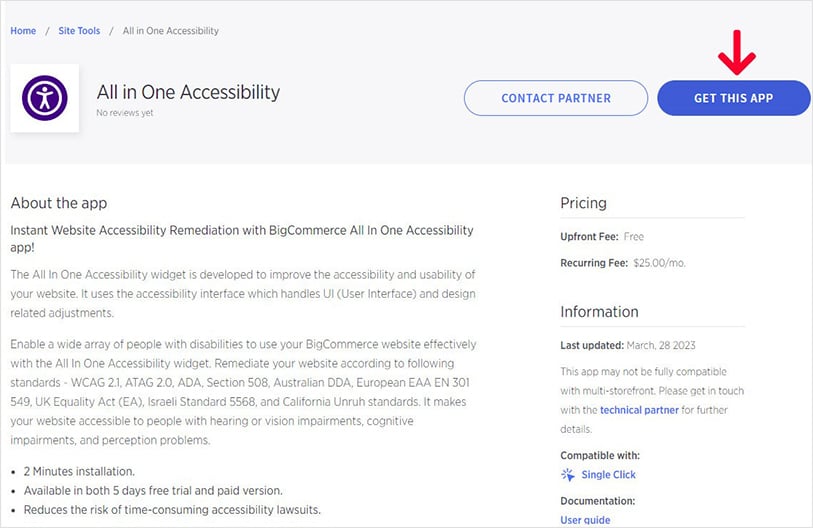Click the All in One Accessibility app logo
The height and width of the screenshot is (528, 813).
(x=44, y=98)
